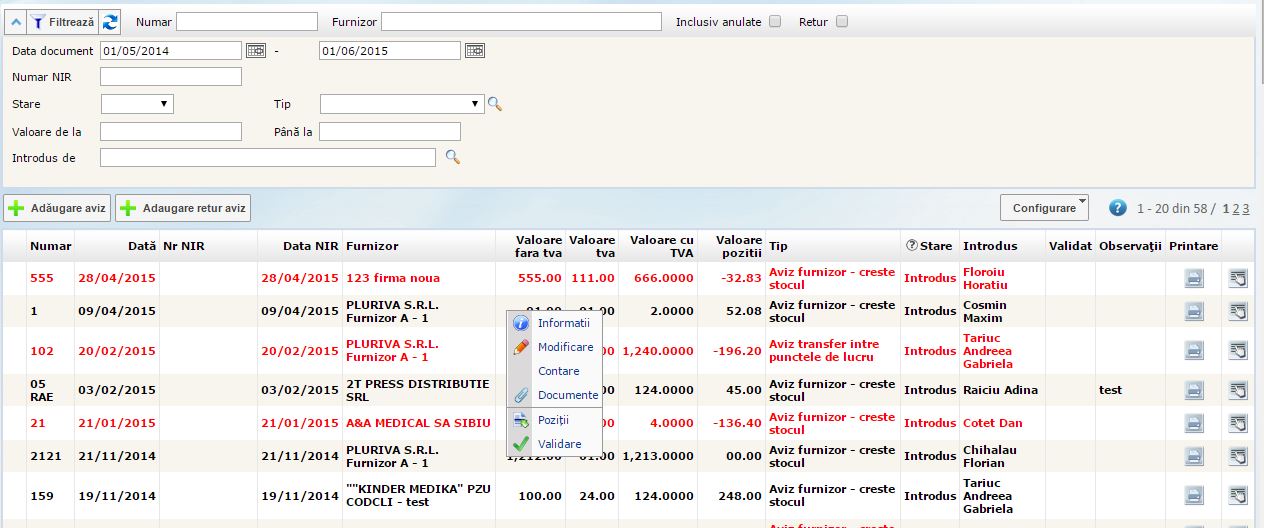Open the Configurare dropdown button
Viewport: 1264px width, 528px height.
(1045, 208)
